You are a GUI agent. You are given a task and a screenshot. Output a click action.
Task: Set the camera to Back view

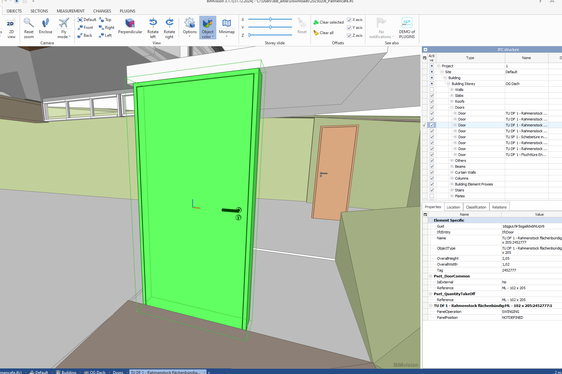(85, 35)
